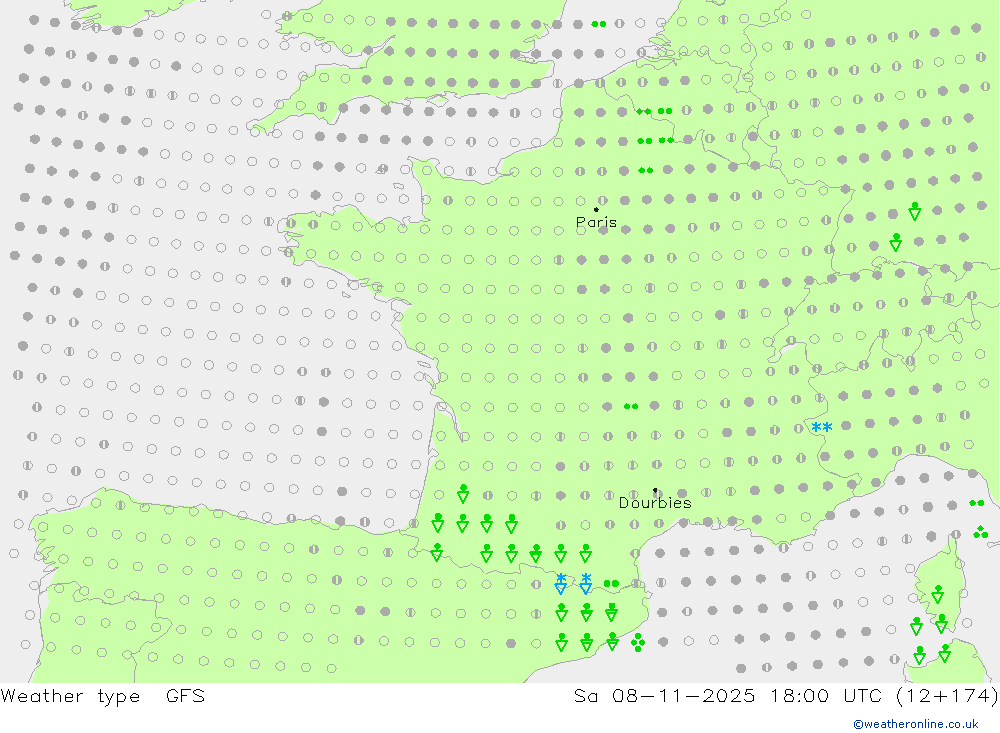Click the Sa 08-11-2025 18:00 UTC timestamp
Screen dimensions: 1000x733
coord(786,695)
